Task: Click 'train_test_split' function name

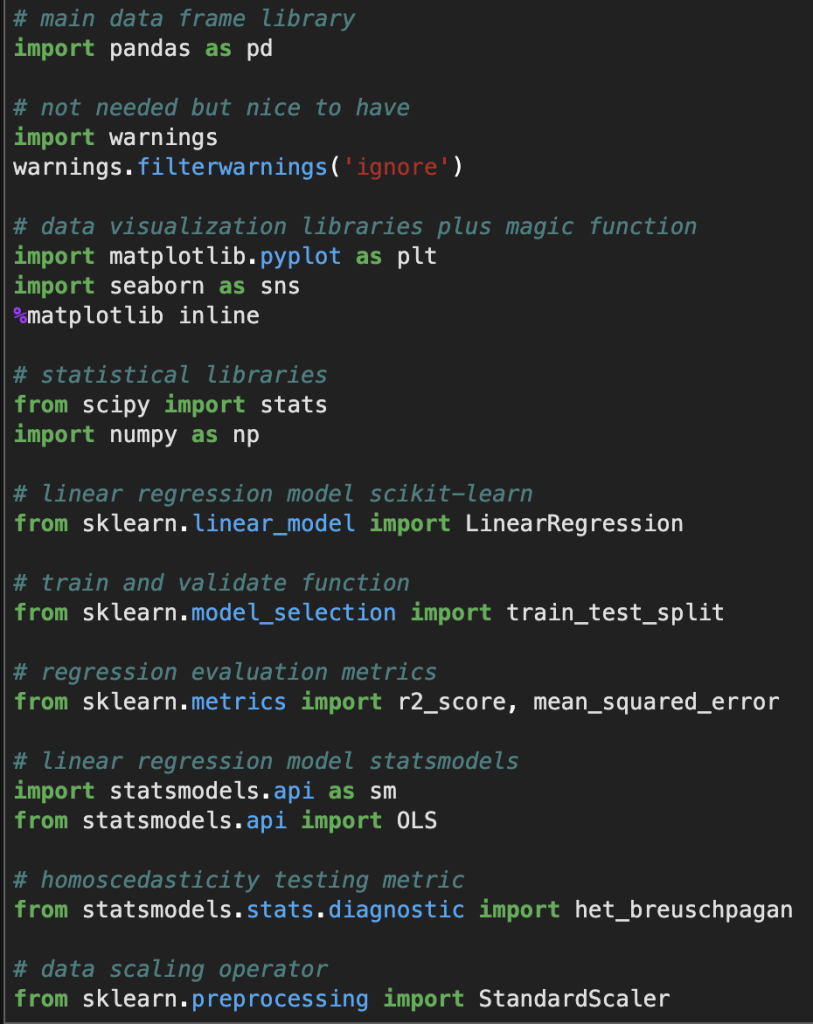Action: (x=615, y=612)
